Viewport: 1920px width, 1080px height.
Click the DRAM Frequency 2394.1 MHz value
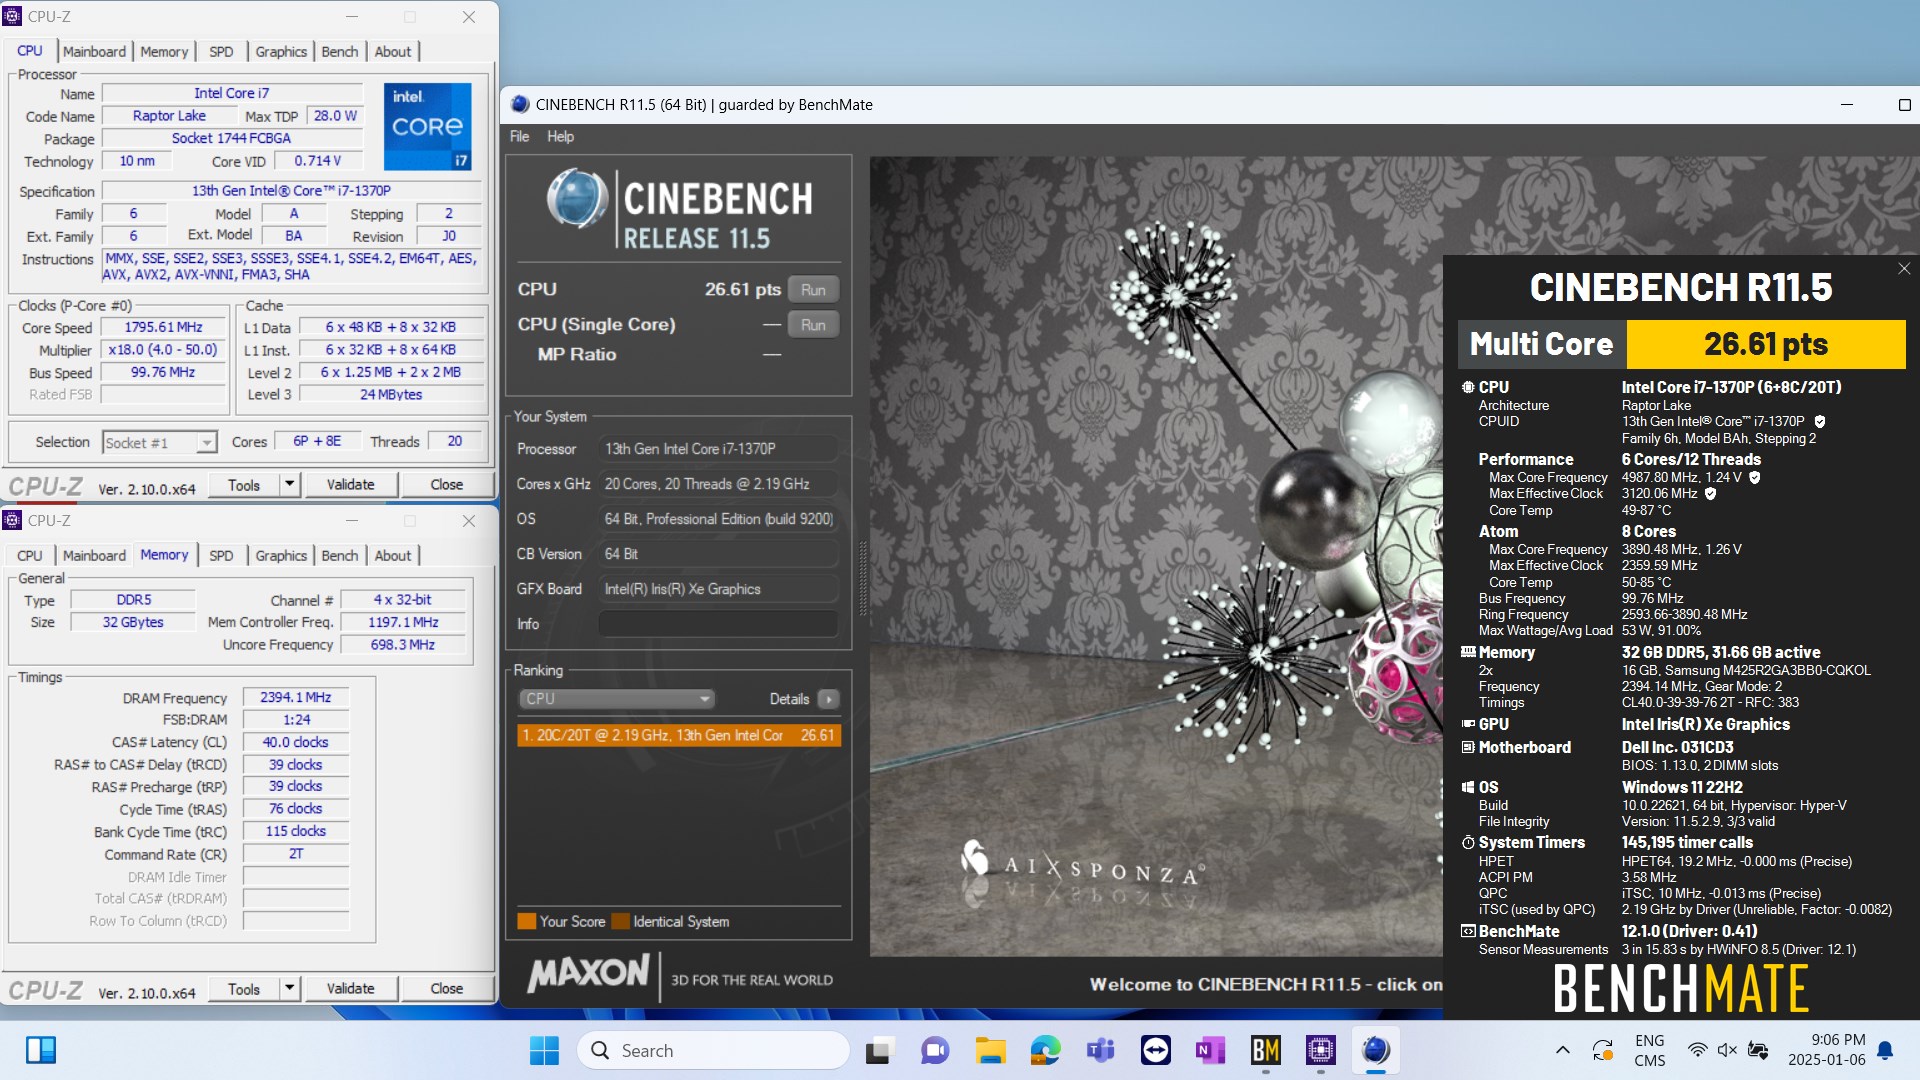tap(296, 698)
